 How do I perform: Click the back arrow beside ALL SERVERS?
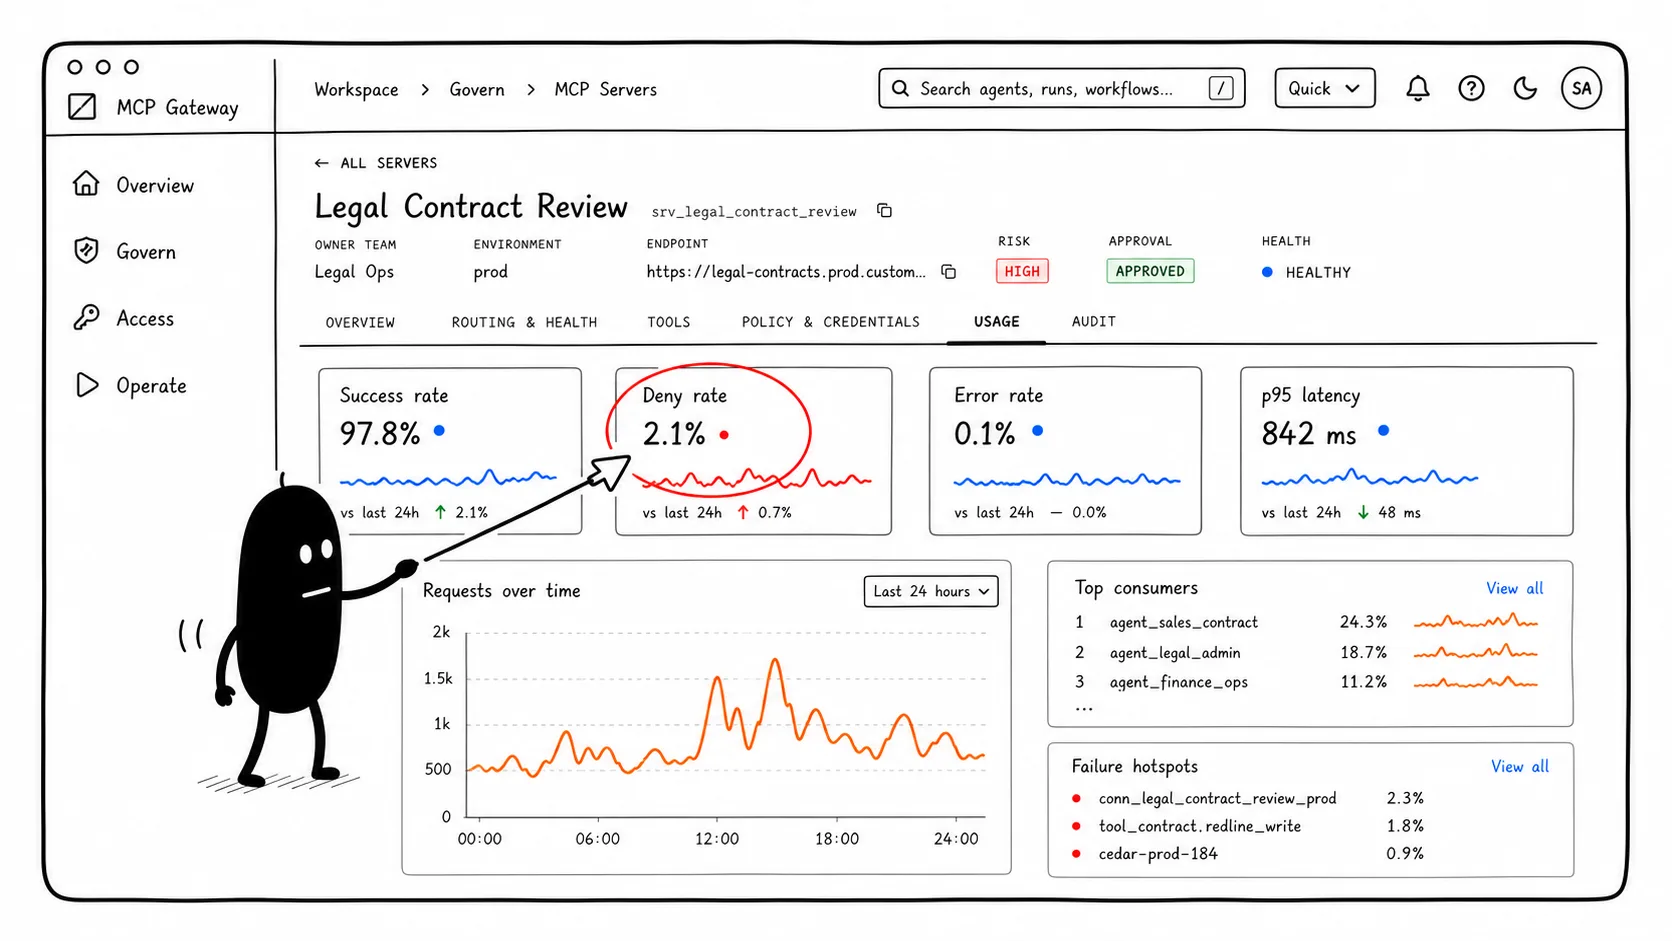[321, 163]
